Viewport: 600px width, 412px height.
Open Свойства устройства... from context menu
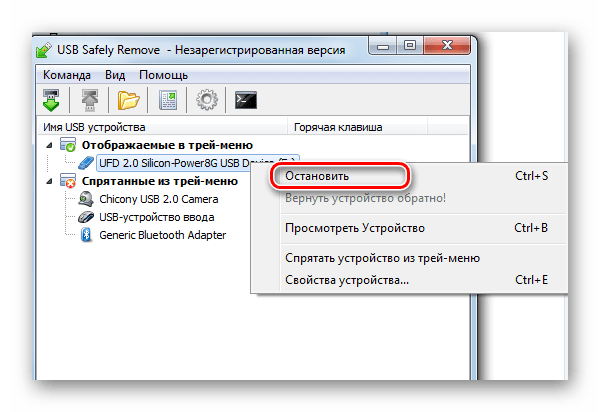[x=409, y=280]
